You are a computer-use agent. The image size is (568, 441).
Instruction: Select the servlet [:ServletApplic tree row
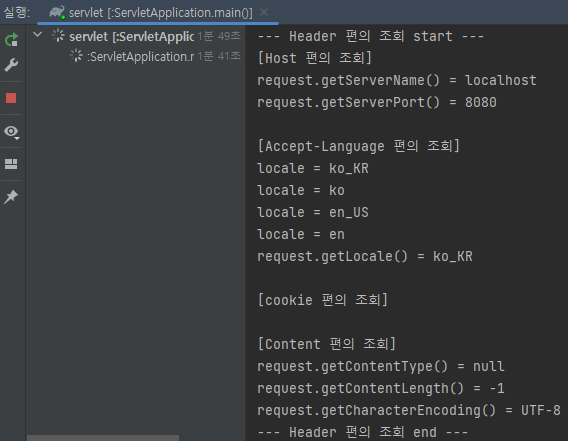[136, 36]
